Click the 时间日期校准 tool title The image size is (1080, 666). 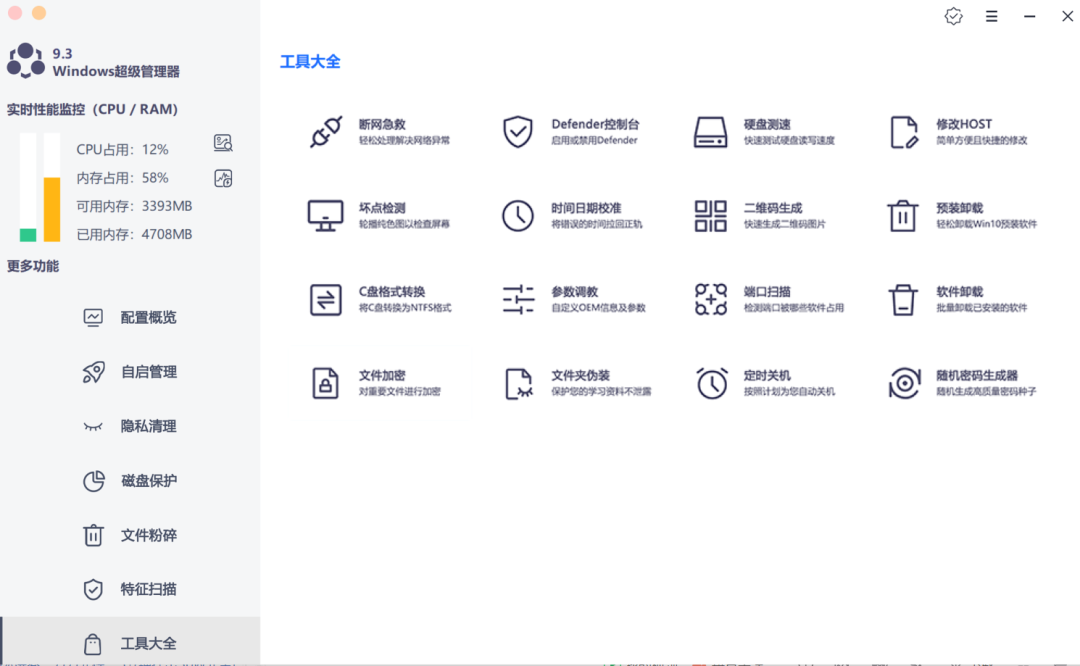[x=586, y=208]
